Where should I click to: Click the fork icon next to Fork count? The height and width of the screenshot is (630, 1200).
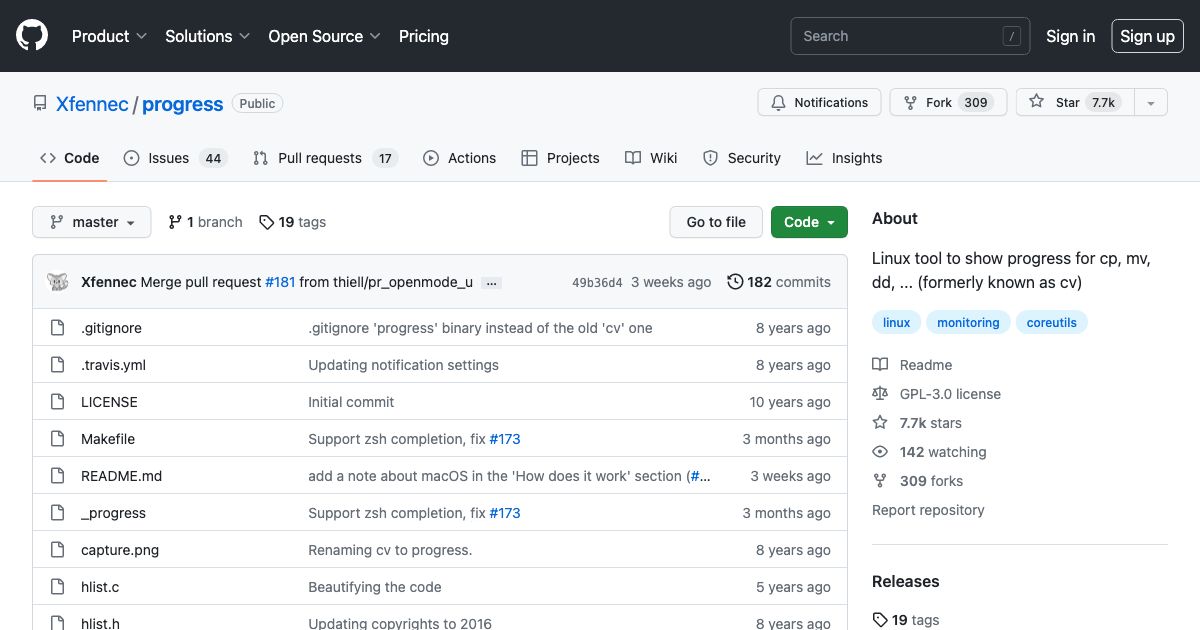tap(910, 102)
